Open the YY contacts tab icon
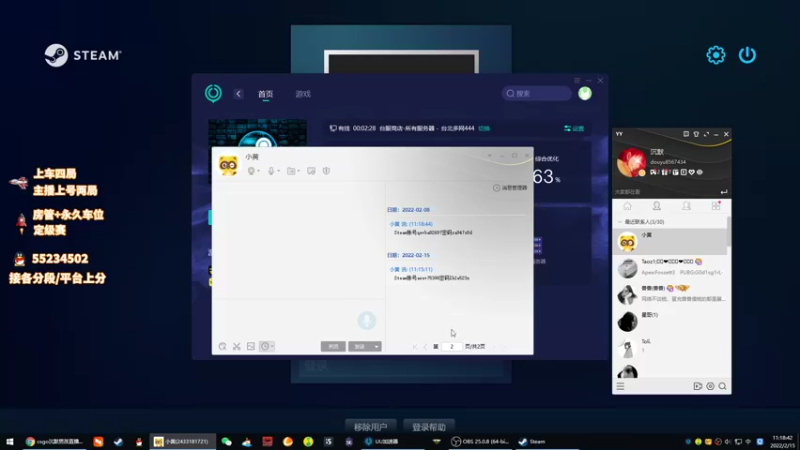 [x=657, y=206]
